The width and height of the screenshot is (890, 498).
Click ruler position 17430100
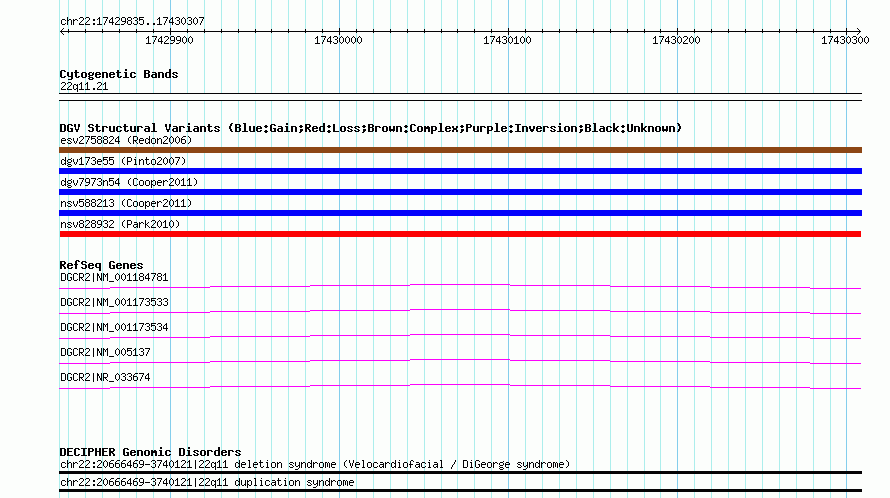point(507,40)
